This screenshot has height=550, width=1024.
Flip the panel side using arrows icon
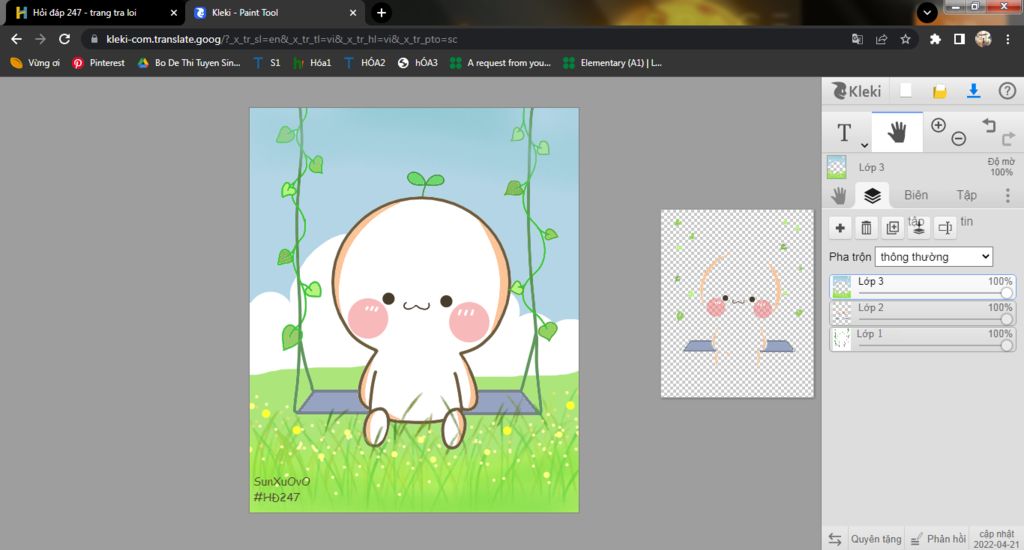click(x=835, y=539)
